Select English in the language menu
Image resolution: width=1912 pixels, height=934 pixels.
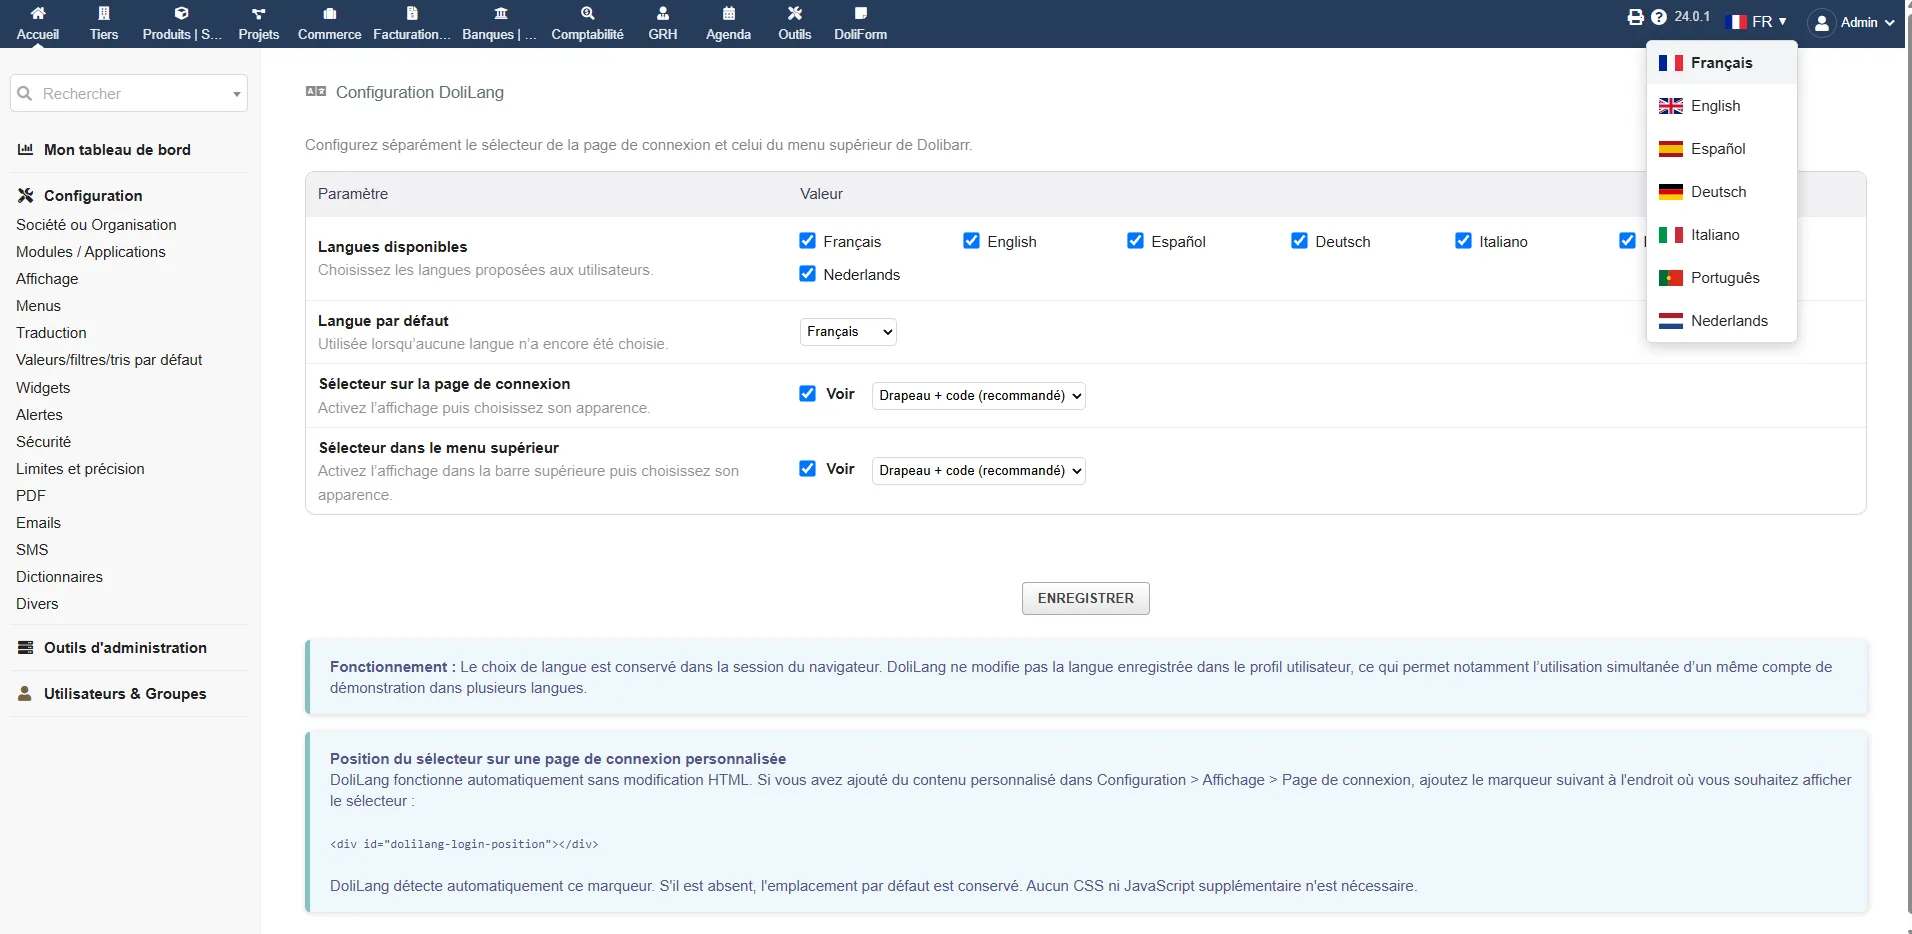click(x=1722, y=105)
